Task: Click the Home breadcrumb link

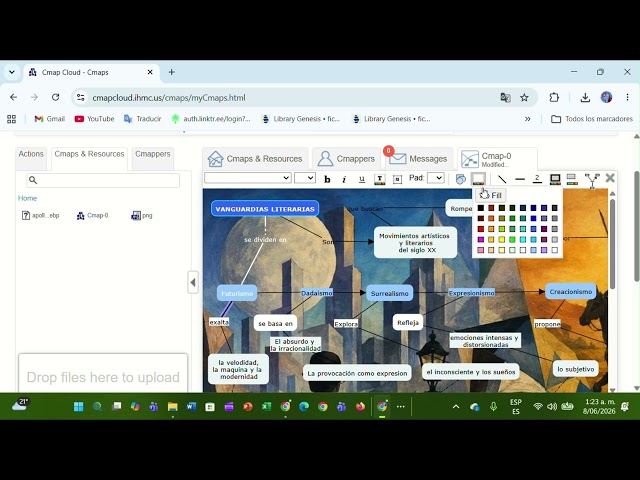Action: pos(27,198)
